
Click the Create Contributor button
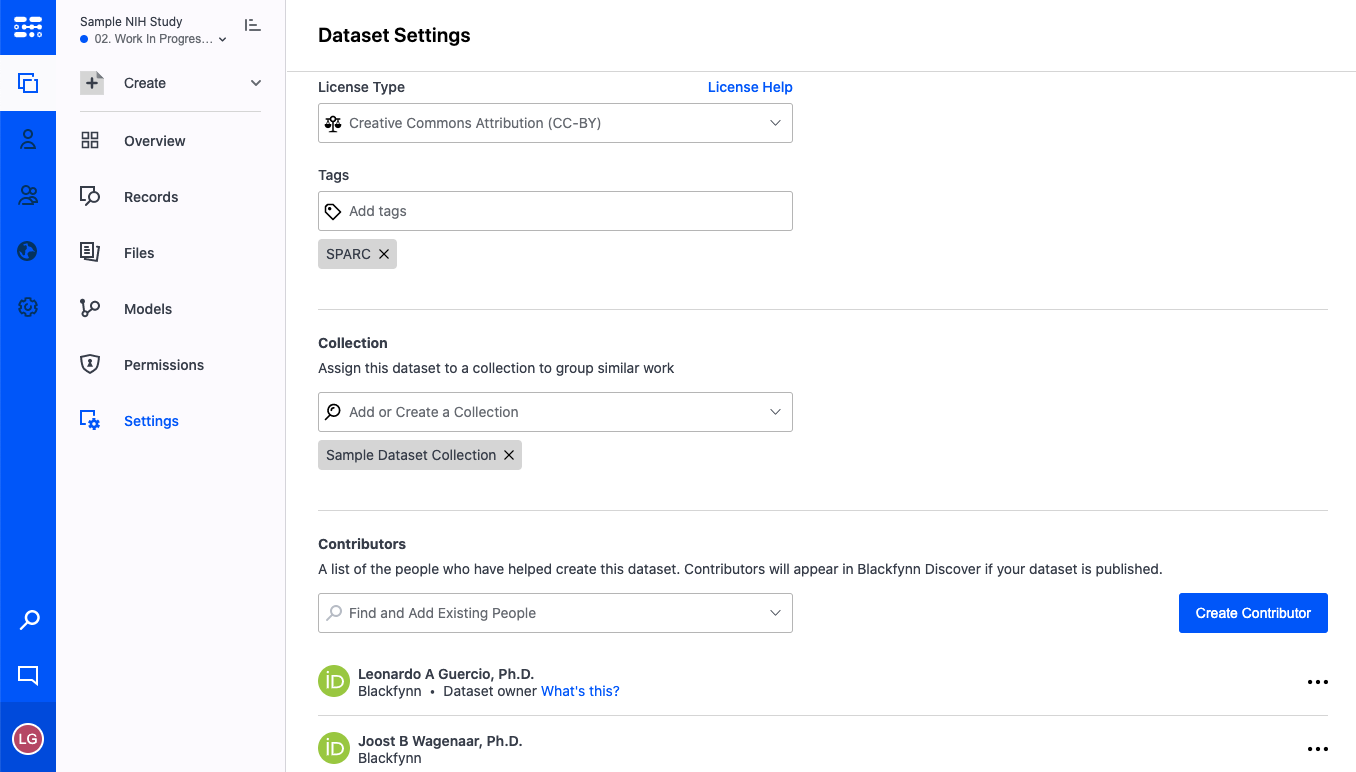[x=1253, y=613]
